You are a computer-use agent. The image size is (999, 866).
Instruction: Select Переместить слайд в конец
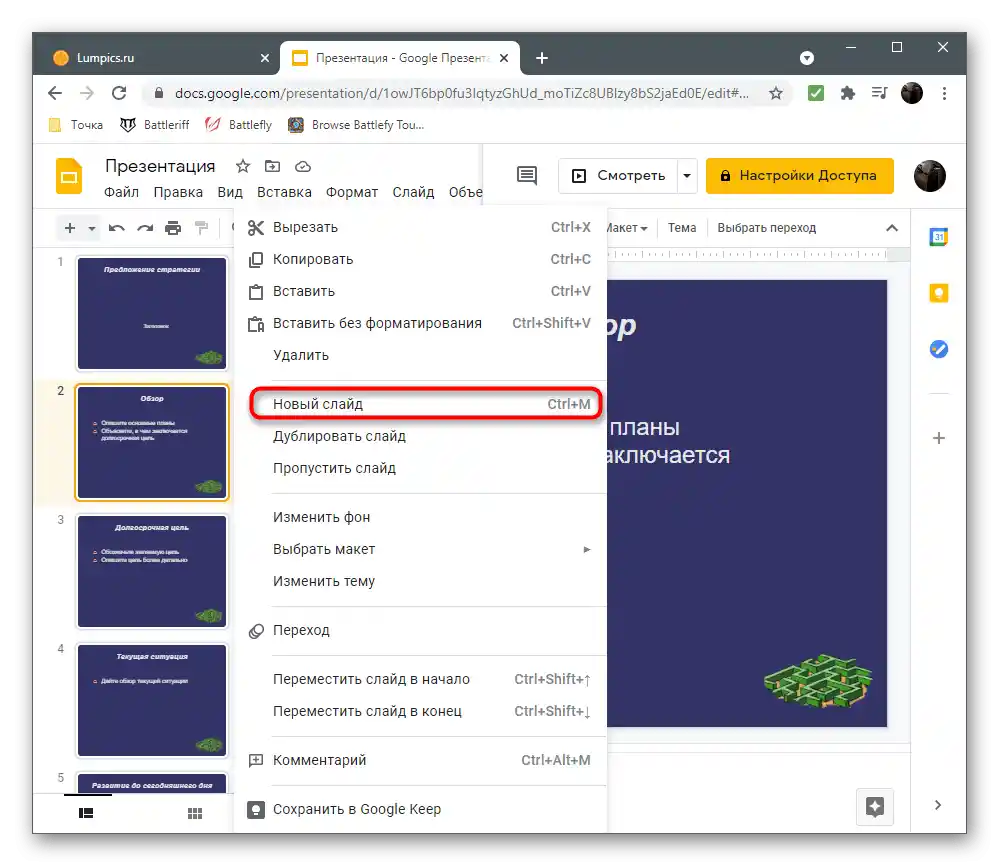pos(420,711)
